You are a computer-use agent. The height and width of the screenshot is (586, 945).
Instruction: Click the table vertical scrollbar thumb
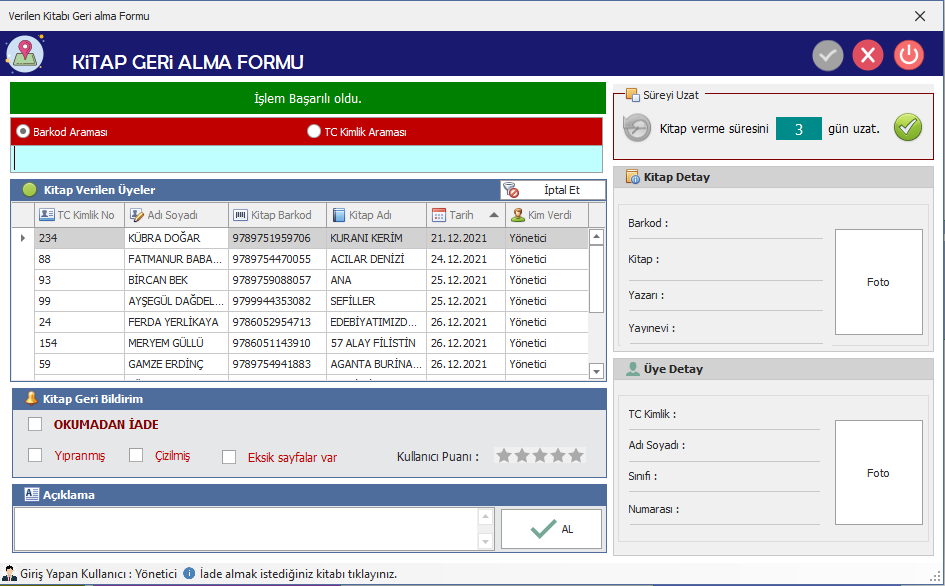596,278
